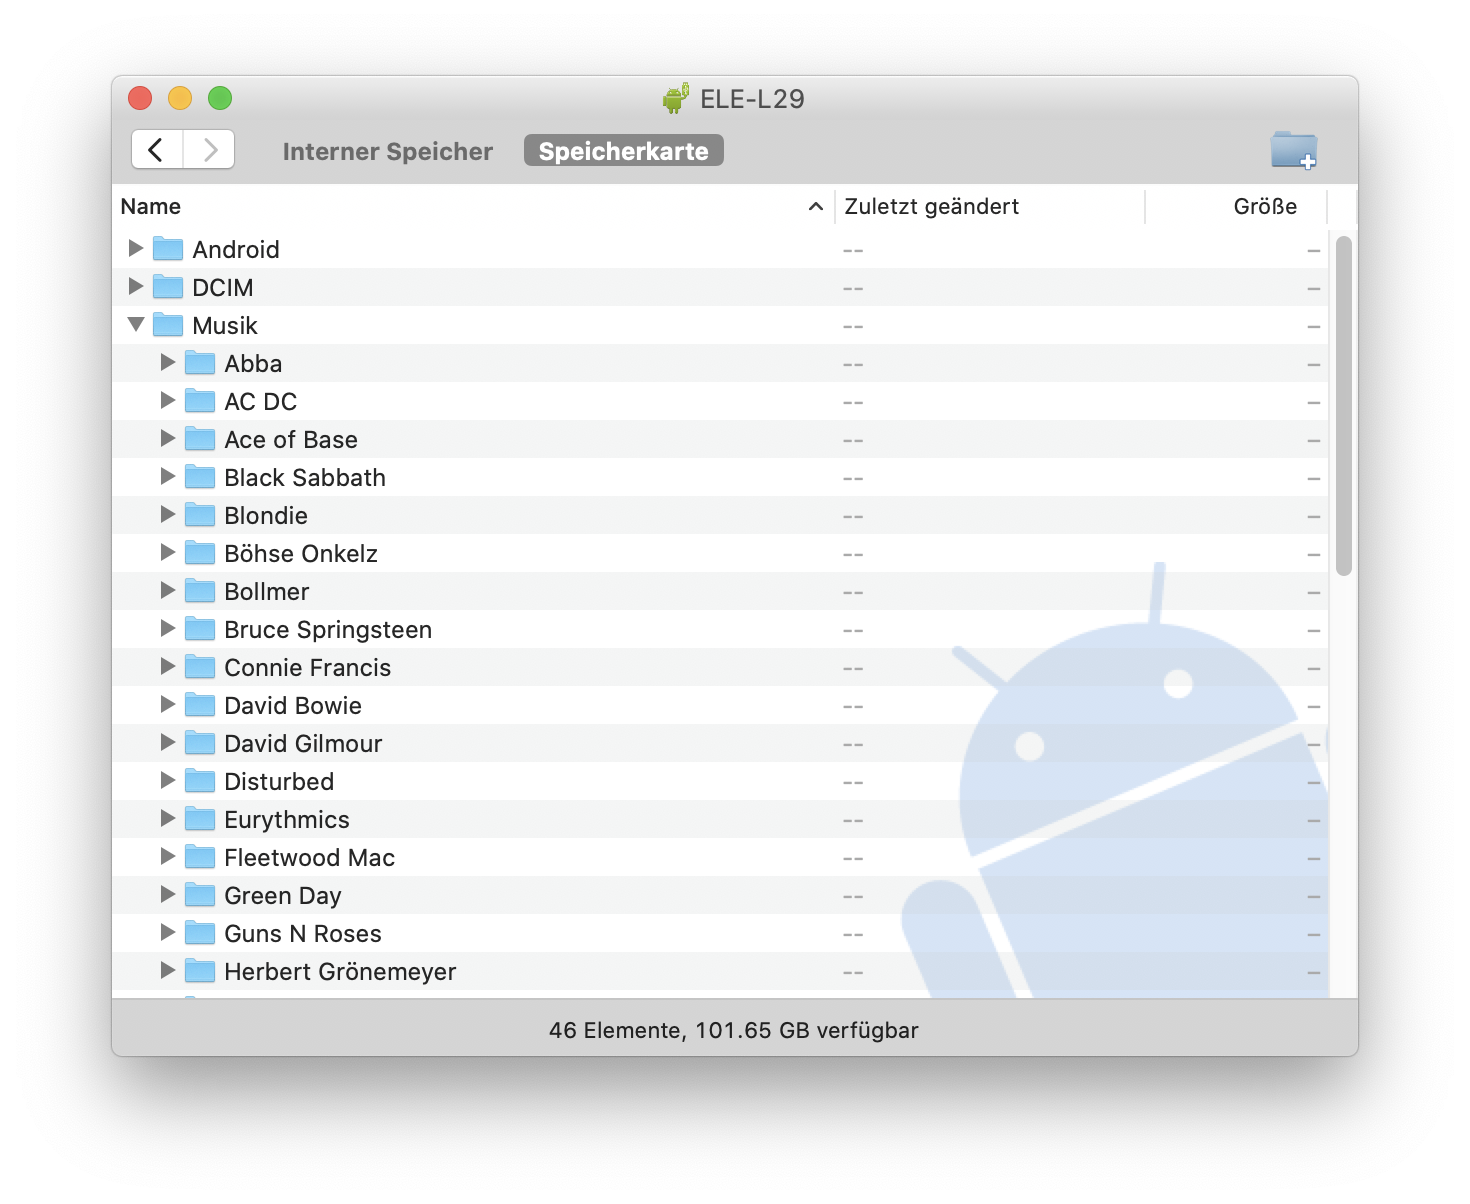Select the Herbert Grönemeyer row name
Image resolution: width=1470 pixels, height=1204 pixels.
(x=340, y=971)
